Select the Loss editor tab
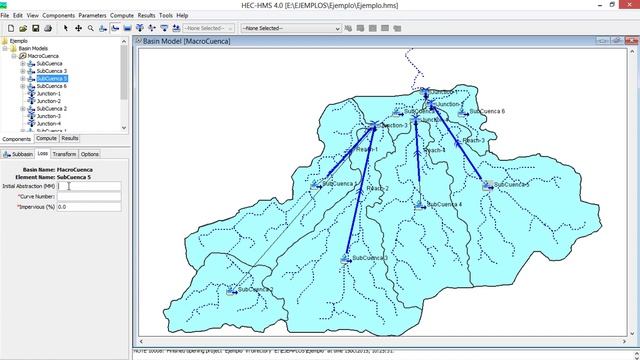Image resolution: width=640 pixels, height=360 pixels. [x=42, y=153]
